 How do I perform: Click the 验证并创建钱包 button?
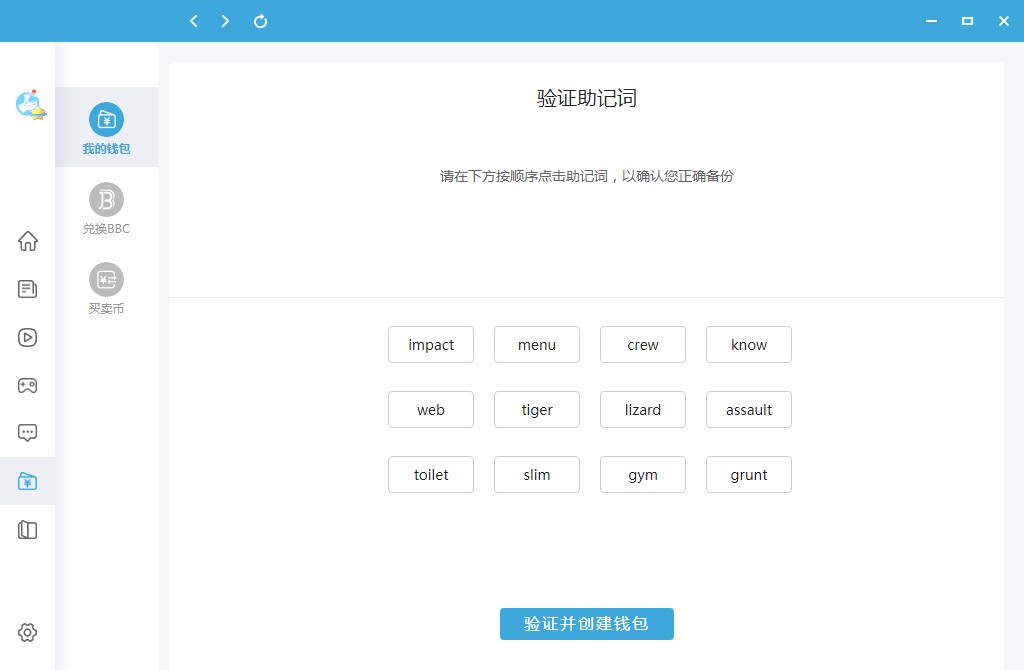click(586, 624)
